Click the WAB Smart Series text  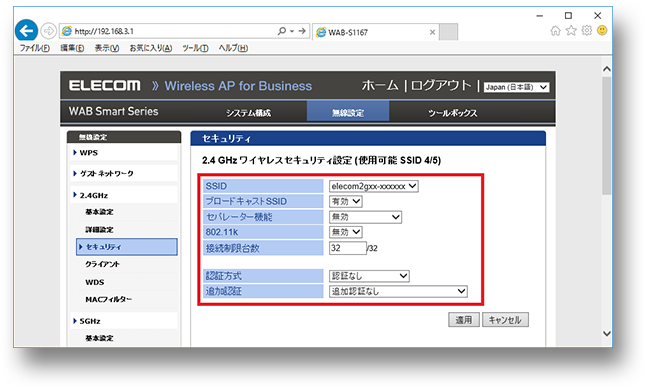pyautogui.click(x=113, y=111)
